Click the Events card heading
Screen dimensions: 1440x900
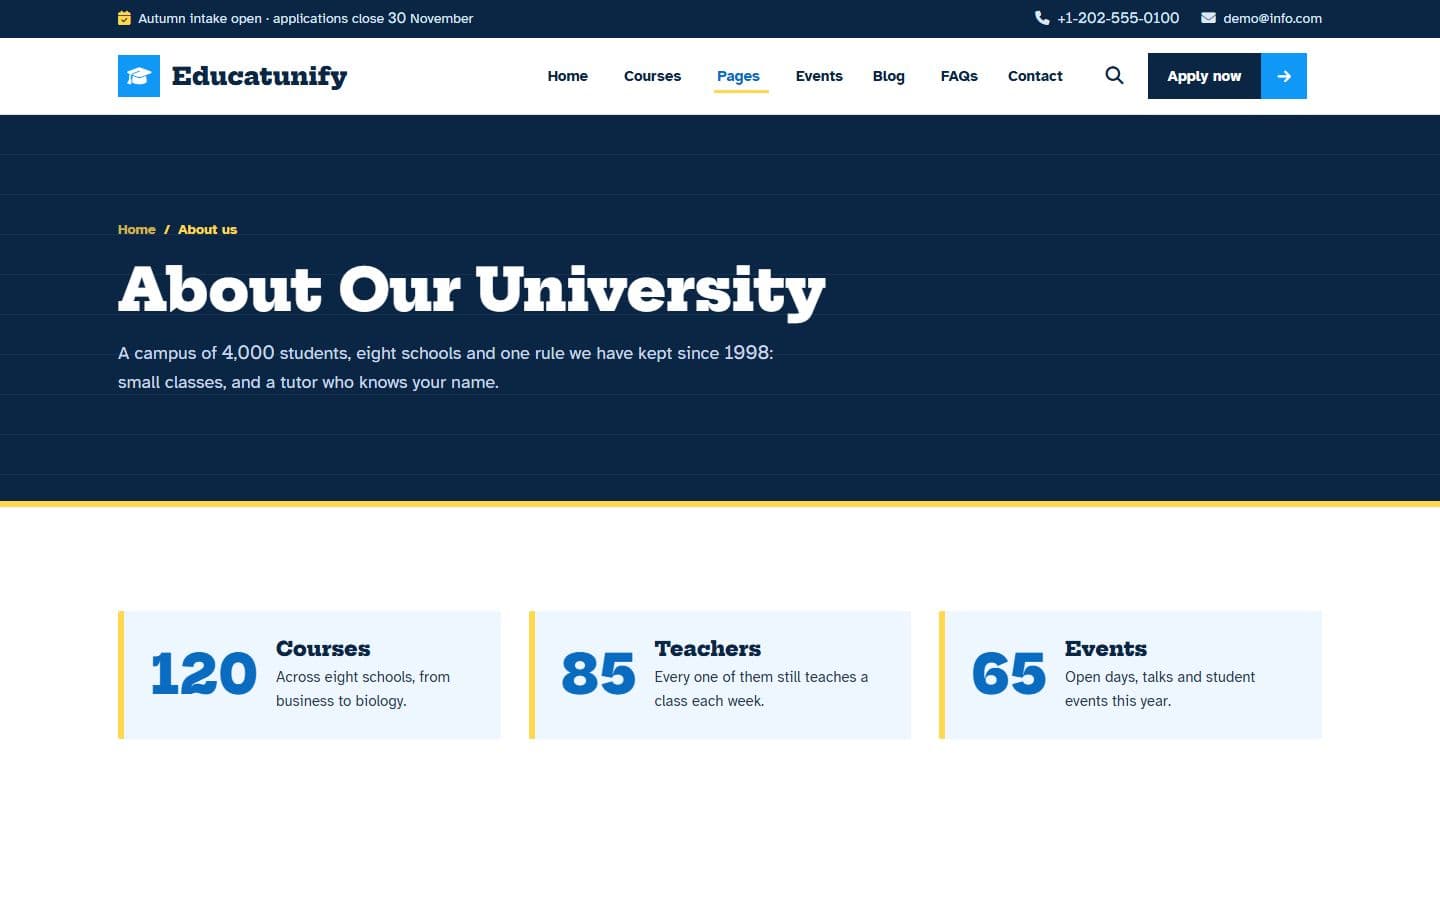tap(1106, 648)
